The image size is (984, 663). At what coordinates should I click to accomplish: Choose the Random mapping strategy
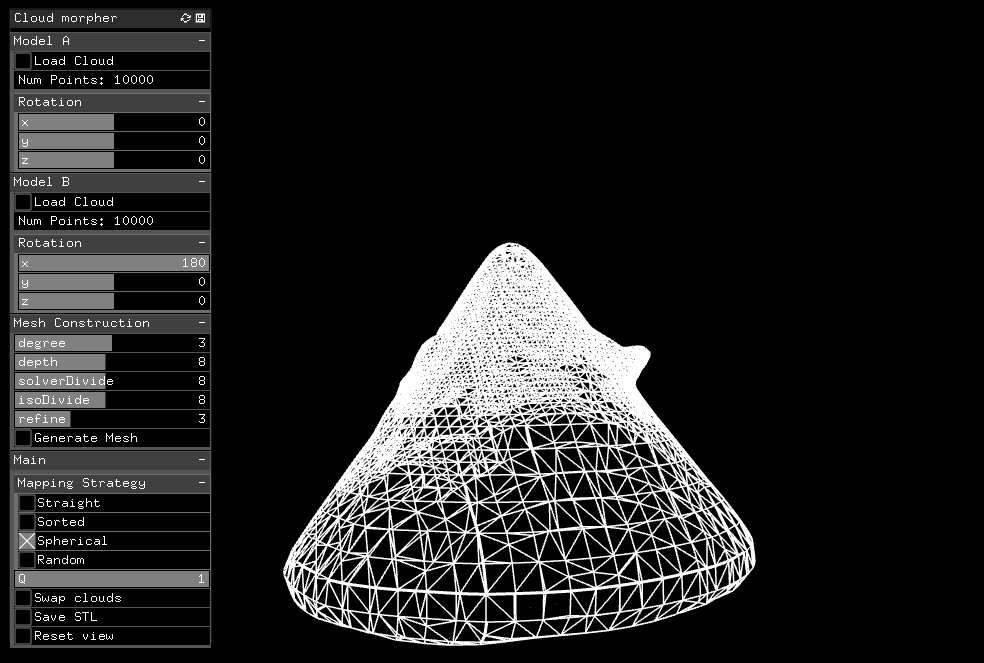pyautogui.click(x=27, y=560)
